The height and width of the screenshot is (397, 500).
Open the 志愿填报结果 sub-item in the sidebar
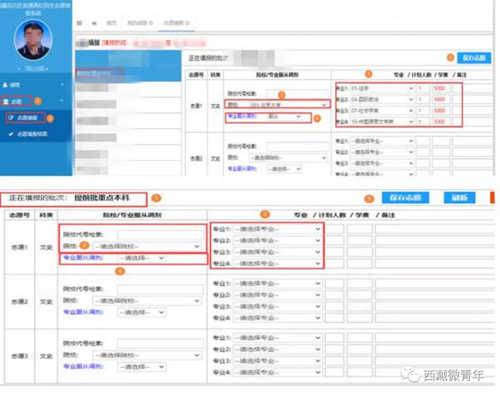point(32,134)
